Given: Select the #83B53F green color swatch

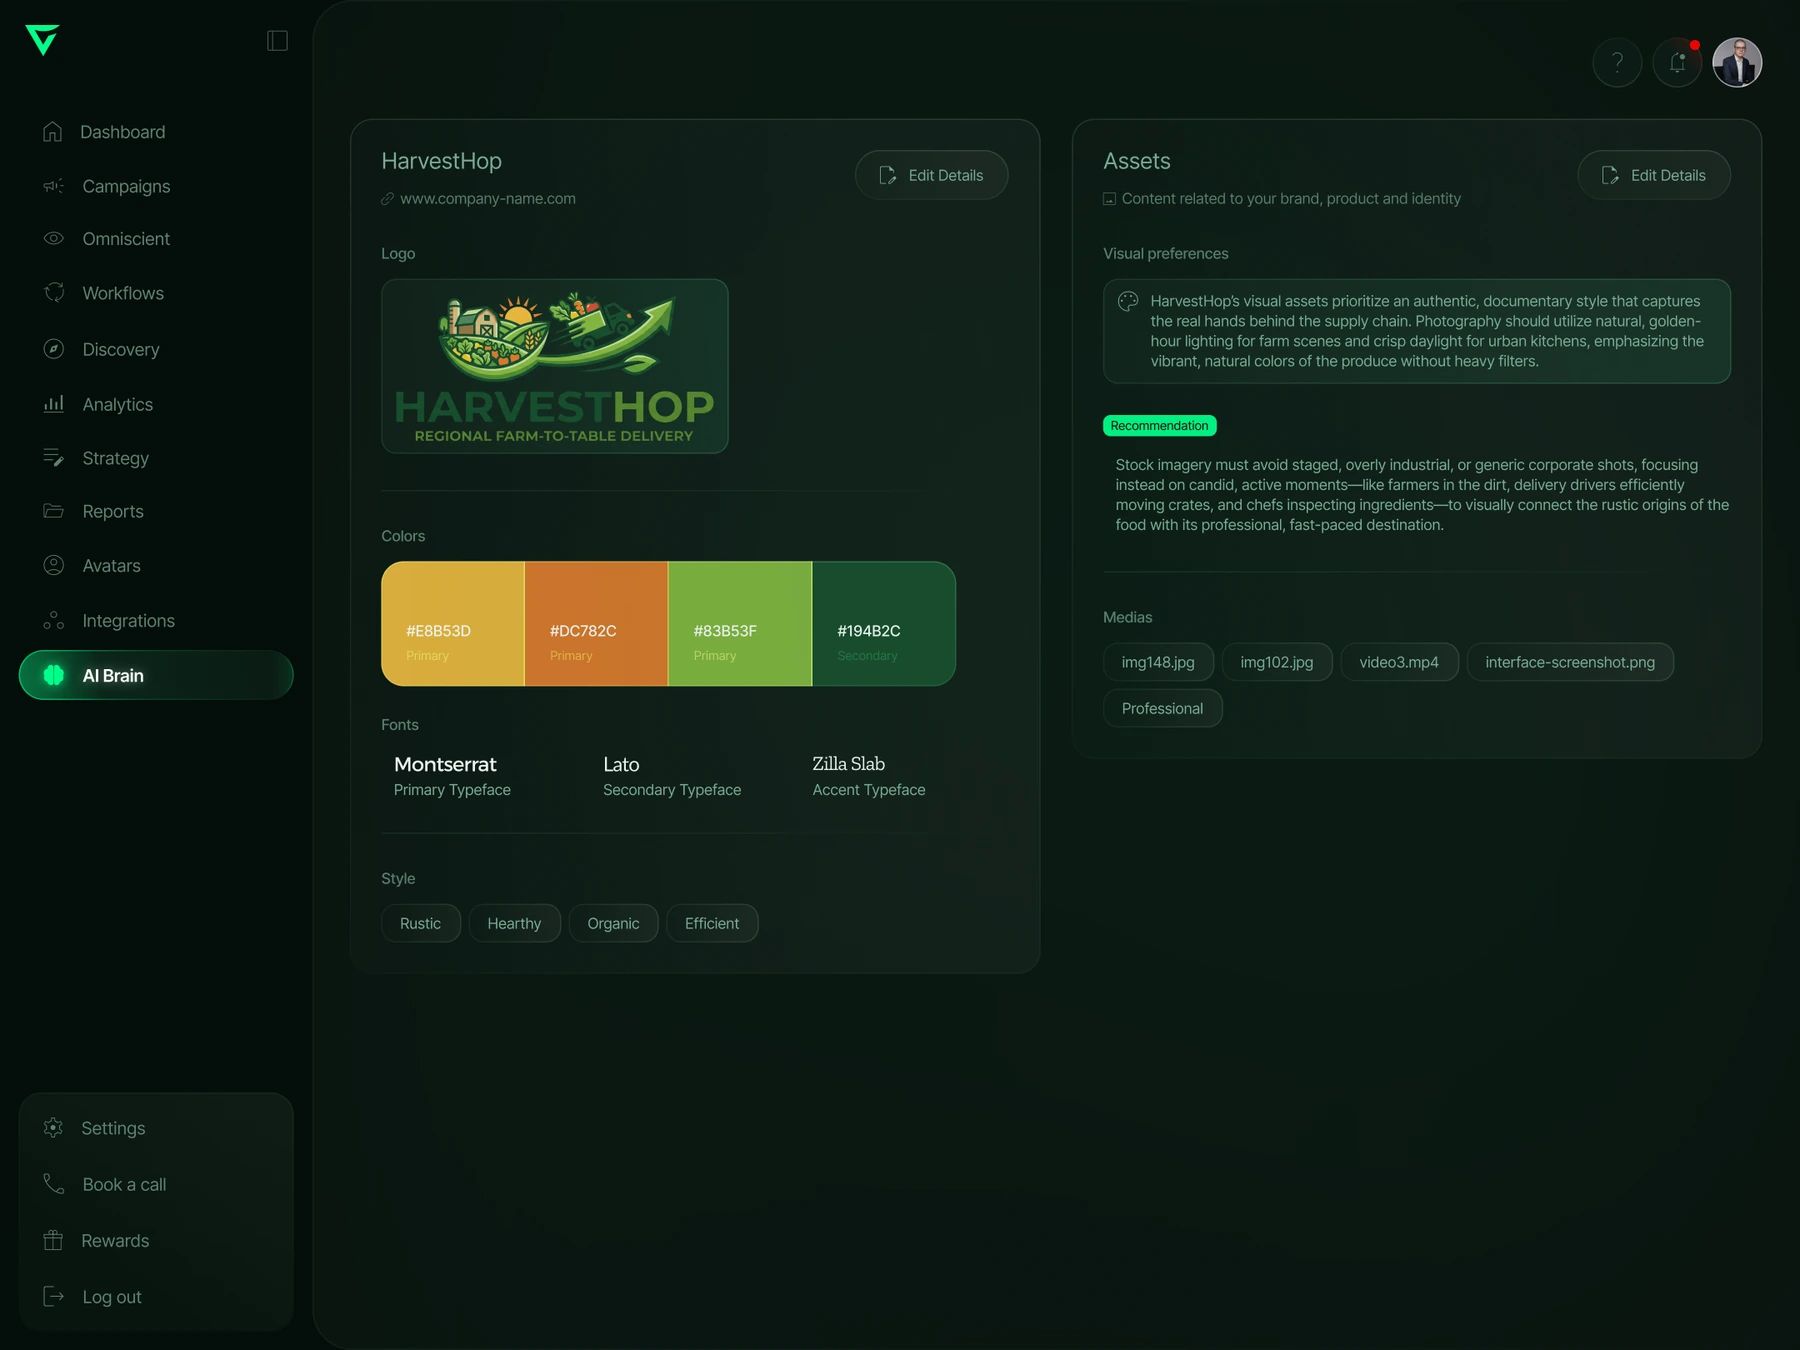Looking at the screenshot, I should 740,624.
